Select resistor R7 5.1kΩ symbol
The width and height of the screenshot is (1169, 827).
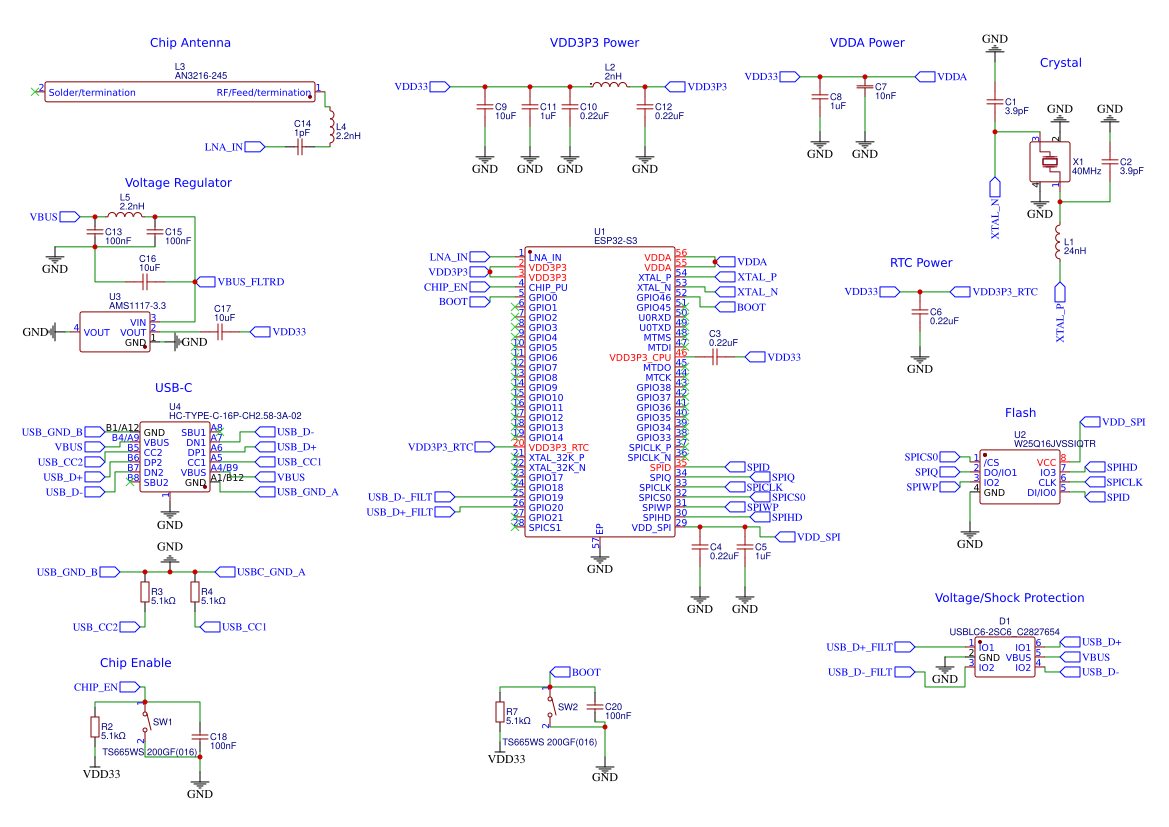(x=500, y=712)
